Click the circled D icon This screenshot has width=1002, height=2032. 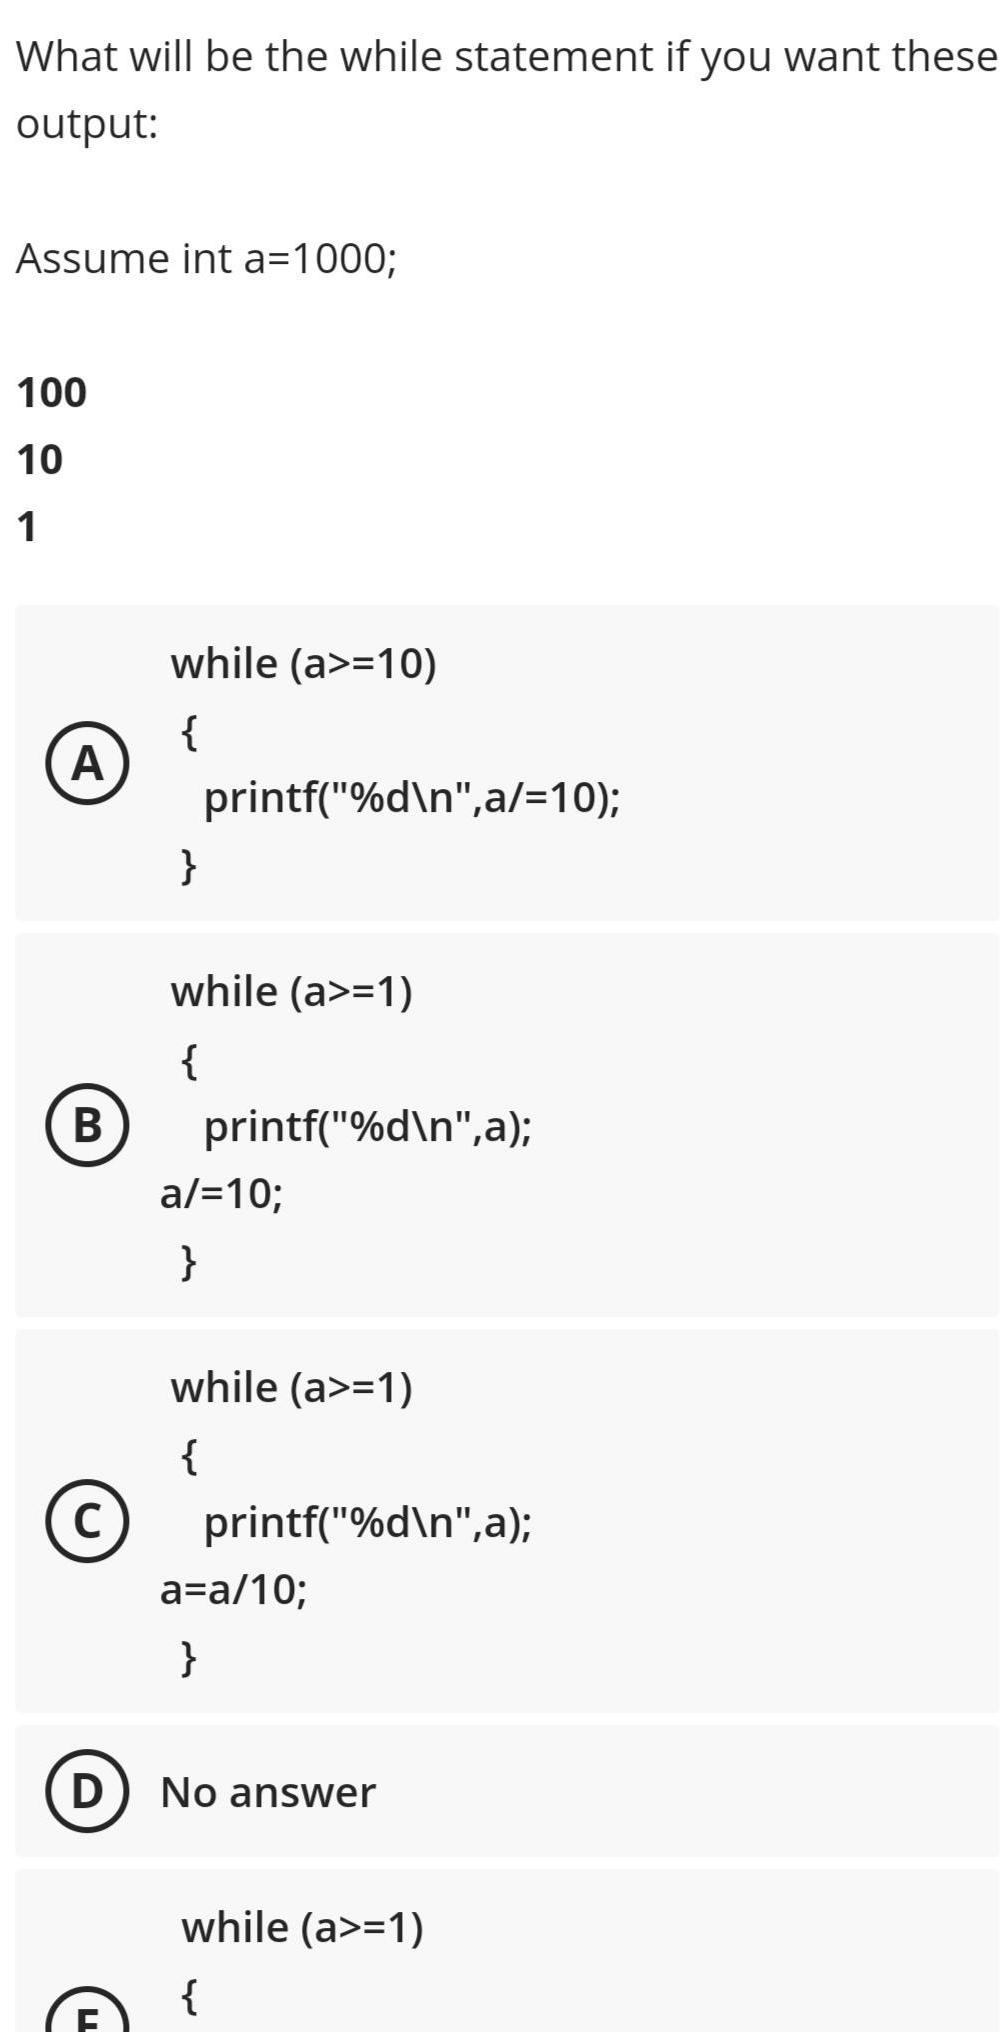(86, 1792)
